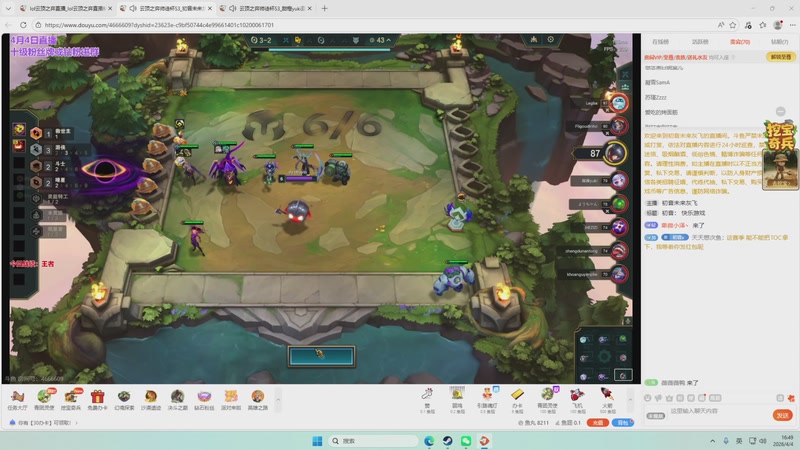The image size is (800, 450).
Task: Open the 挖宝奇兵 floating banner in chat
Action: (780, 156)
